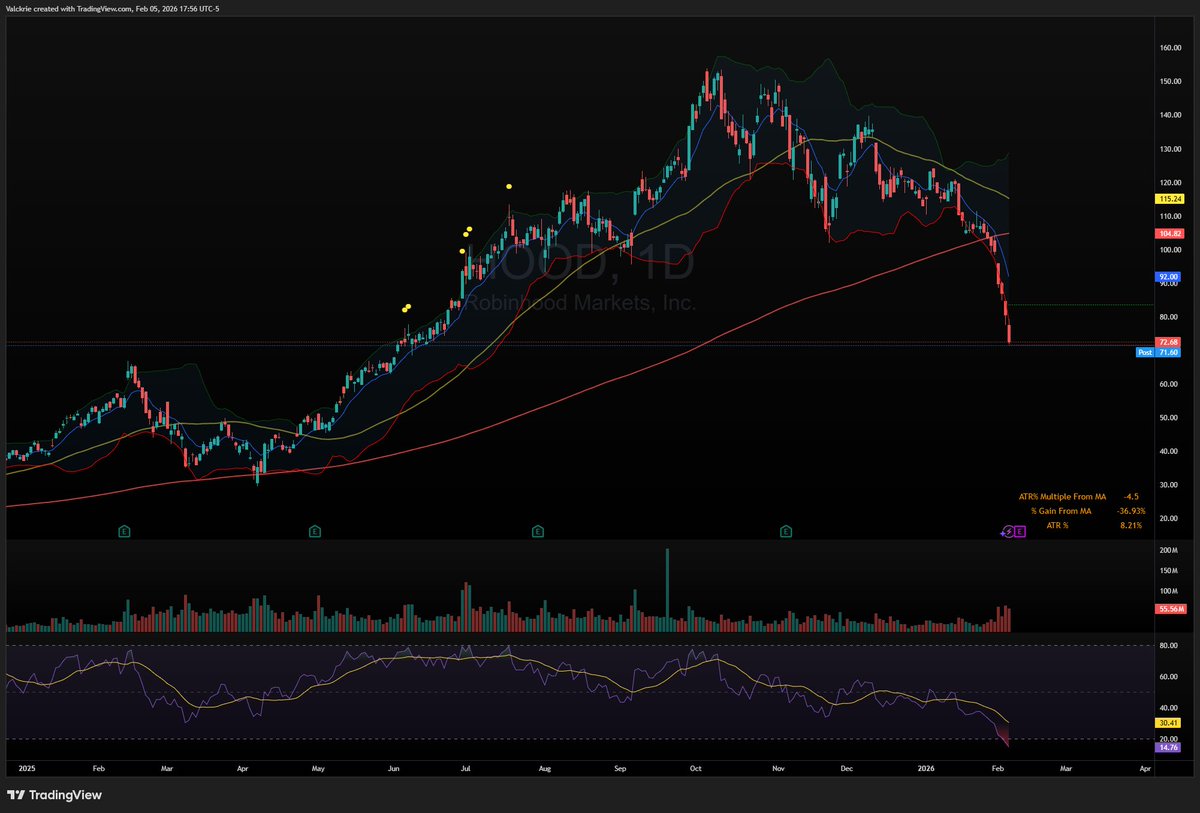Screen dimensions: 1200x813
Task: Select the Dec label on the time axis
Action: (846, 769)
